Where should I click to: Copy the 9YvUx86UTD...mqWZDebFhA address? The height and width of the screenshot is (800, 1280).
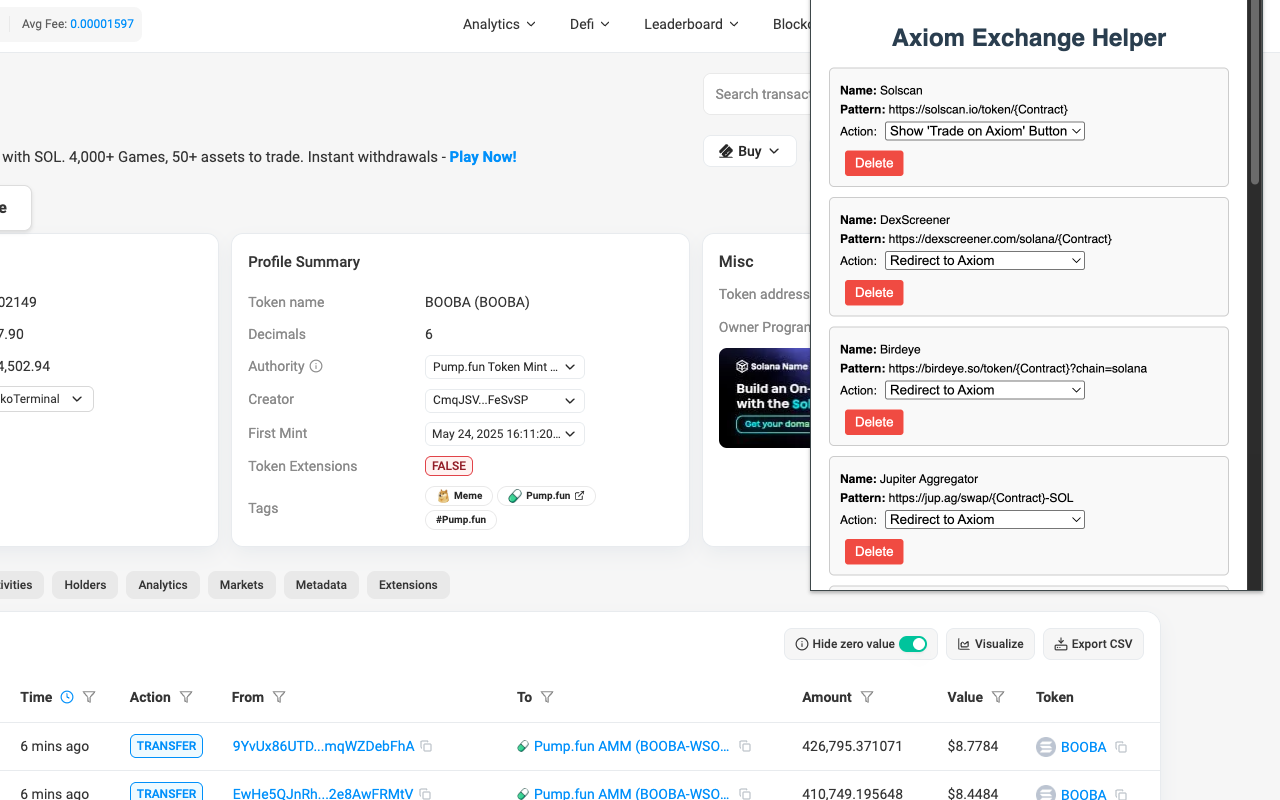tap(426, 746)
